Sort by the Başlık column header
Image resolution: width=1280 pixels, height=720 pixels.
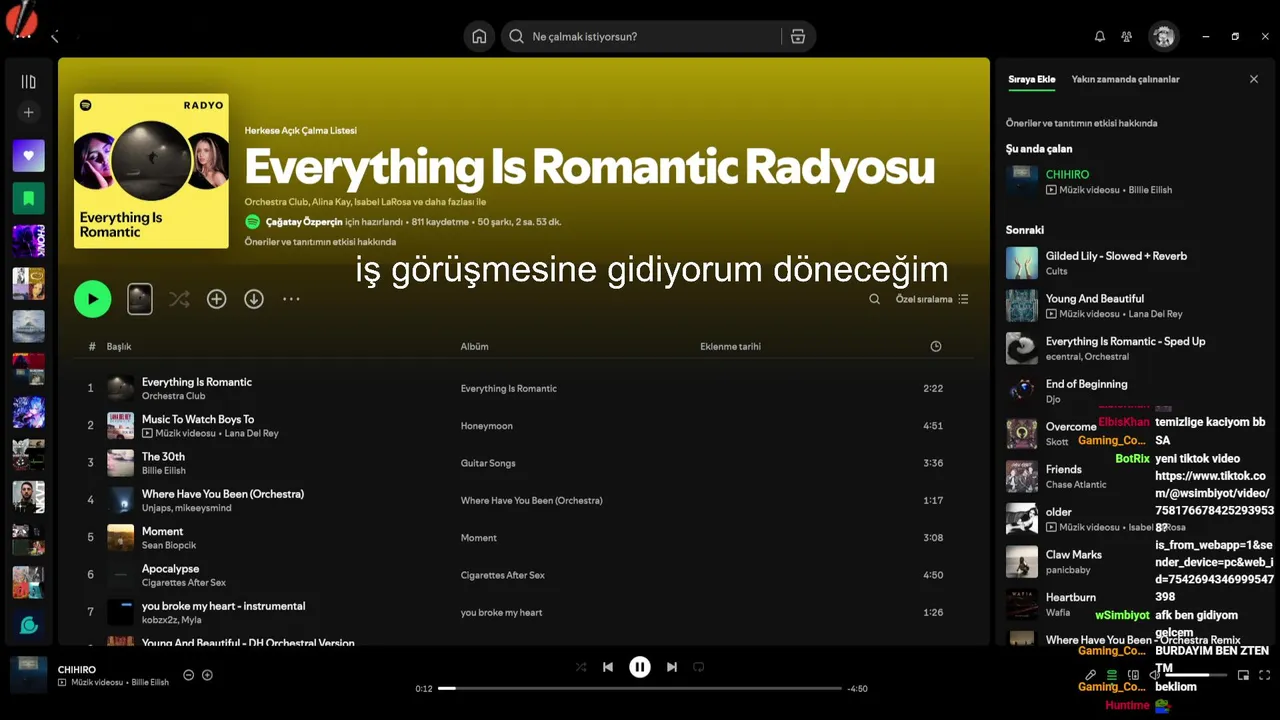pyautogui.click(x=119, y=346)
